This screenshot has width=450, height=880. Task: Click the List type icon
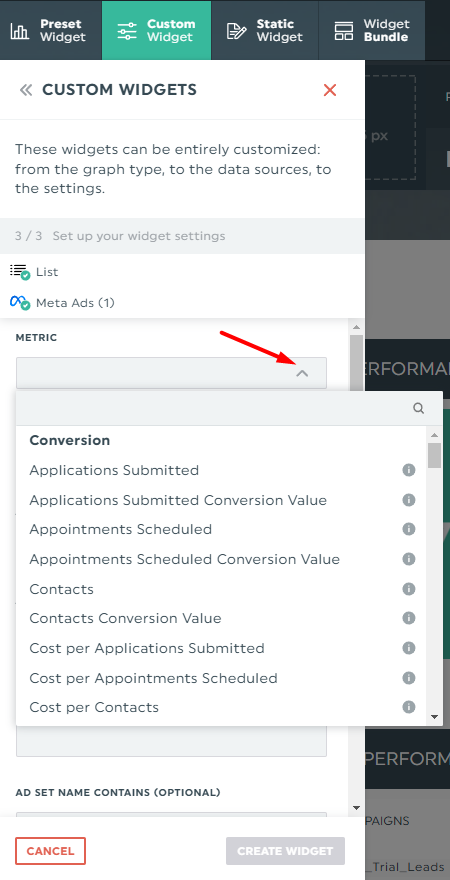tap(20, 272)
